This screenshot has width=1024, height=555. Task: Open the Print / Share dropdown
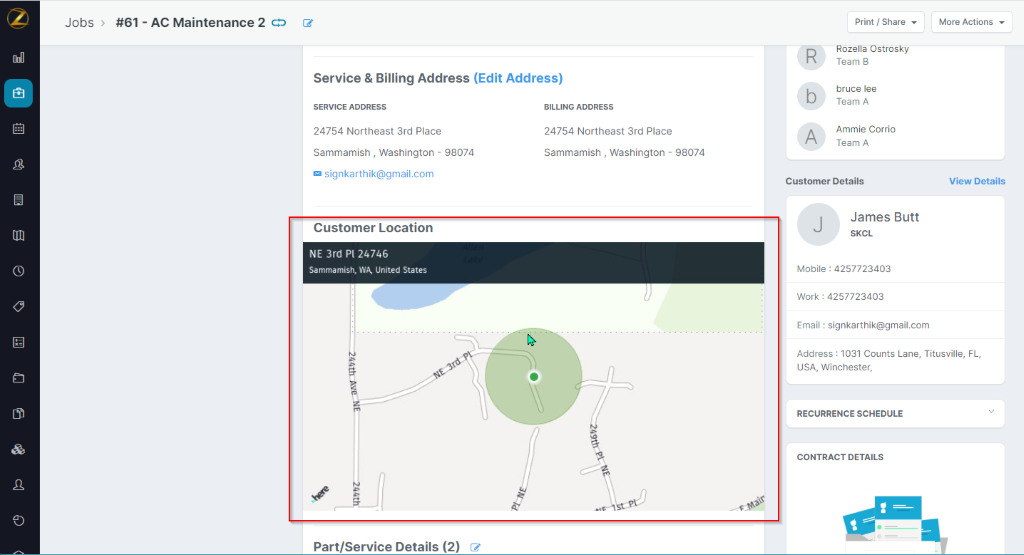click(x=885, y=22)
